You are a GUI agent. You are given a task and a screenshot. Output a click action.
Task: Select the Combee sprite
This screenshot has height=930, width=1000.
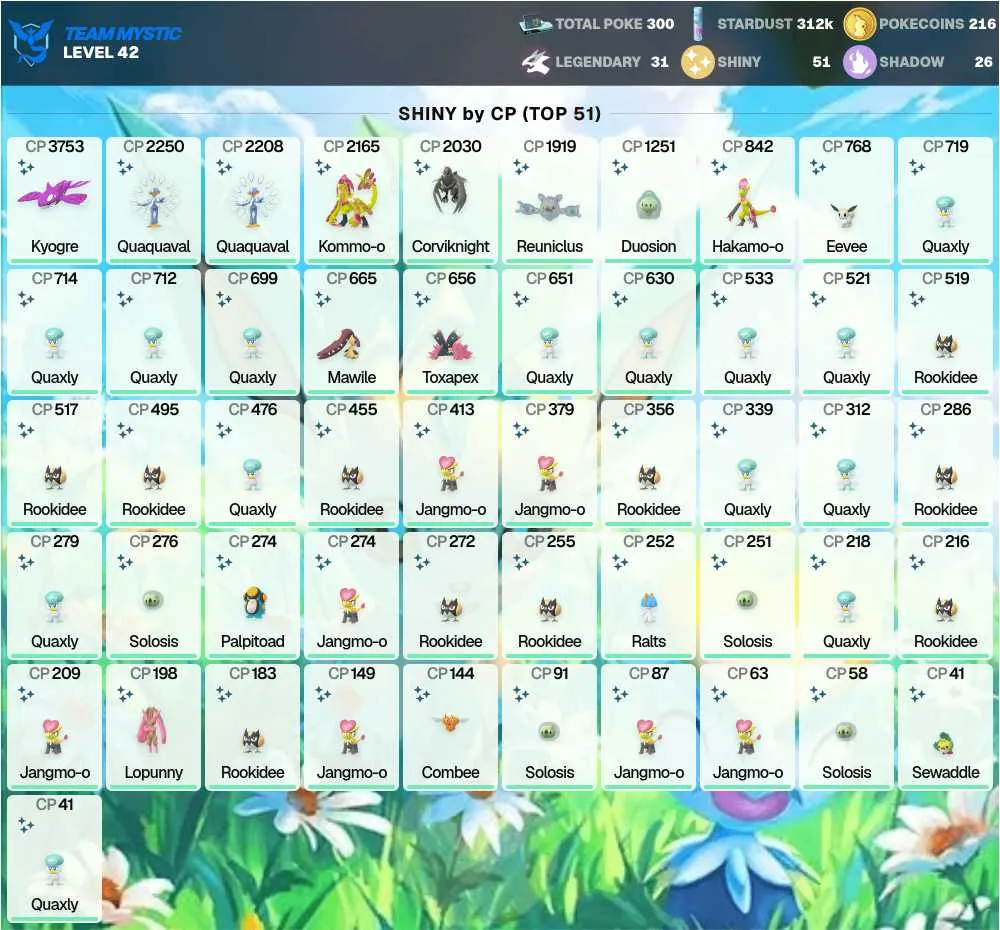coord(450,723)
